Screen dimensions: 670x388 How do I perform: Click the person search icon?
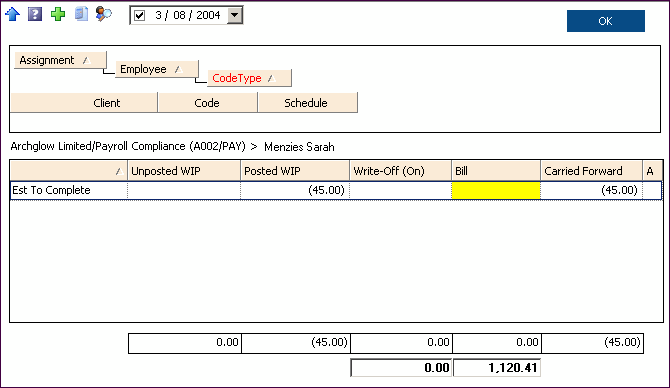103,14
